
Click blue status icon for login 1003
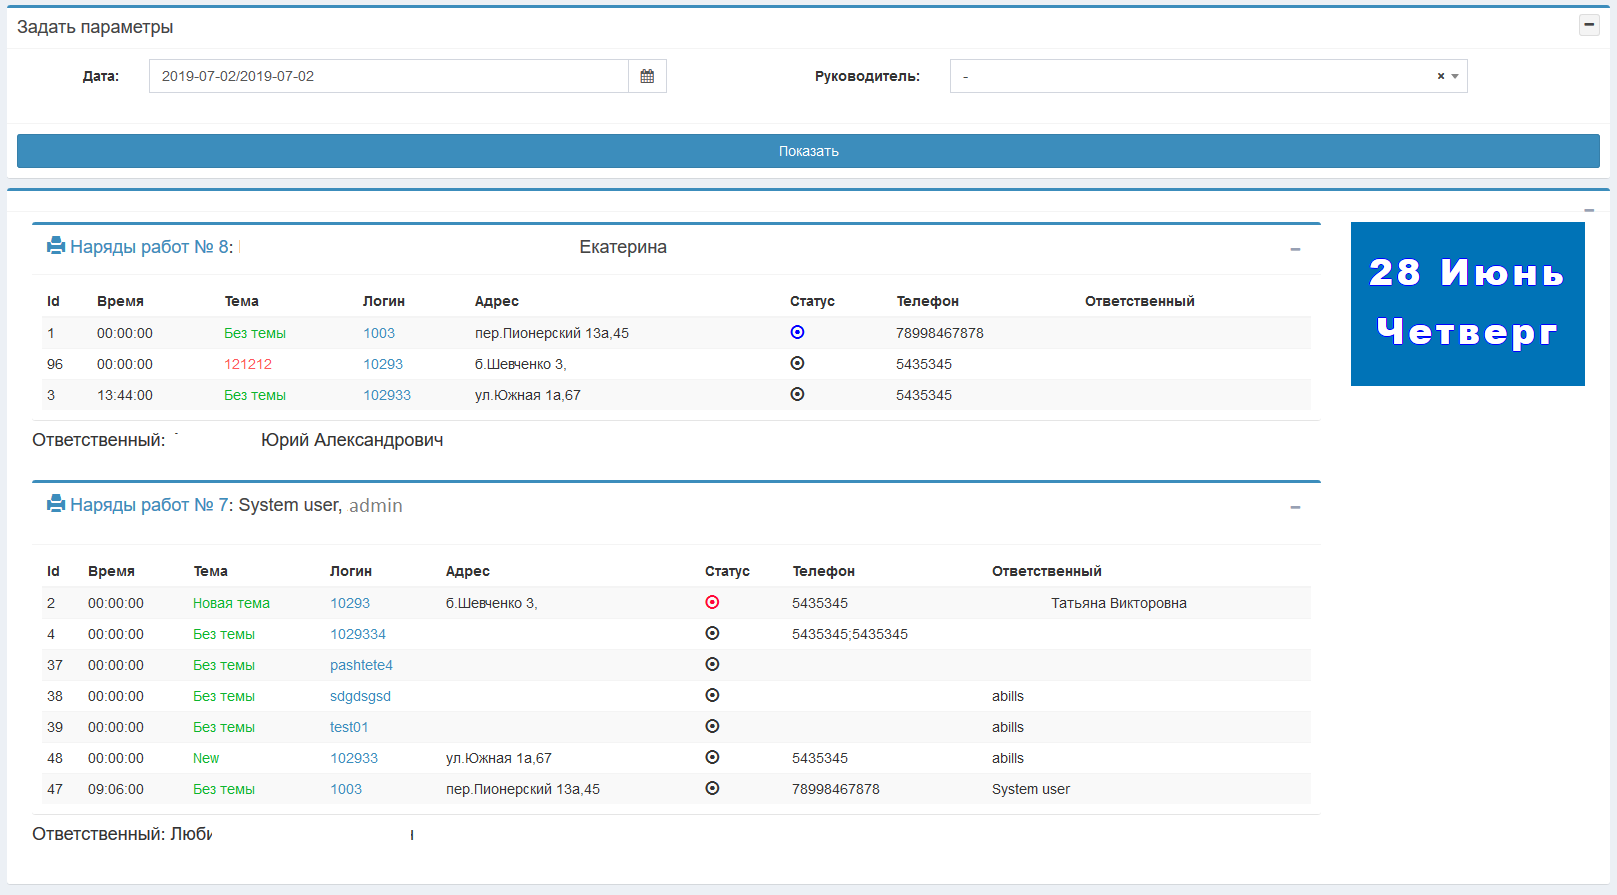pyautogui.click(x=797, y=332)
